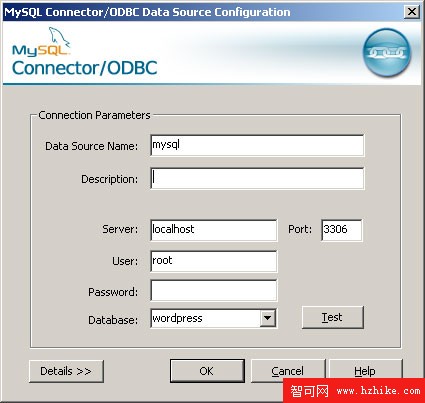The width and height of the screenshot is (425, 403).
Task: Click the "User:" label
Action: click(125, 261)
